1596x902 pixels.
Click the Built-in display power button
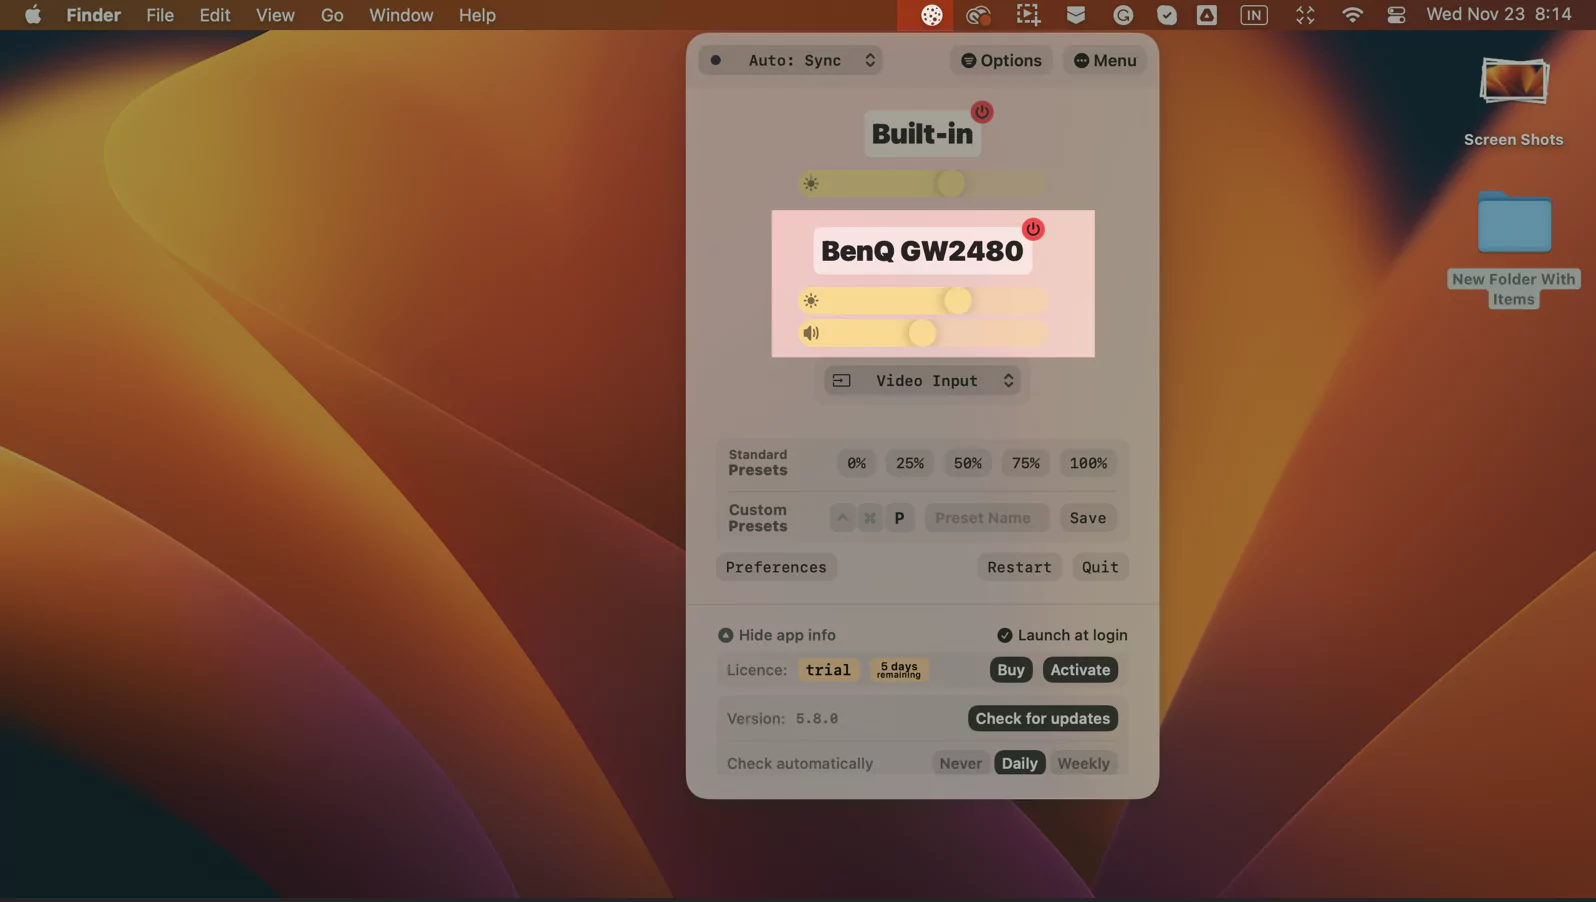[982, 112]
